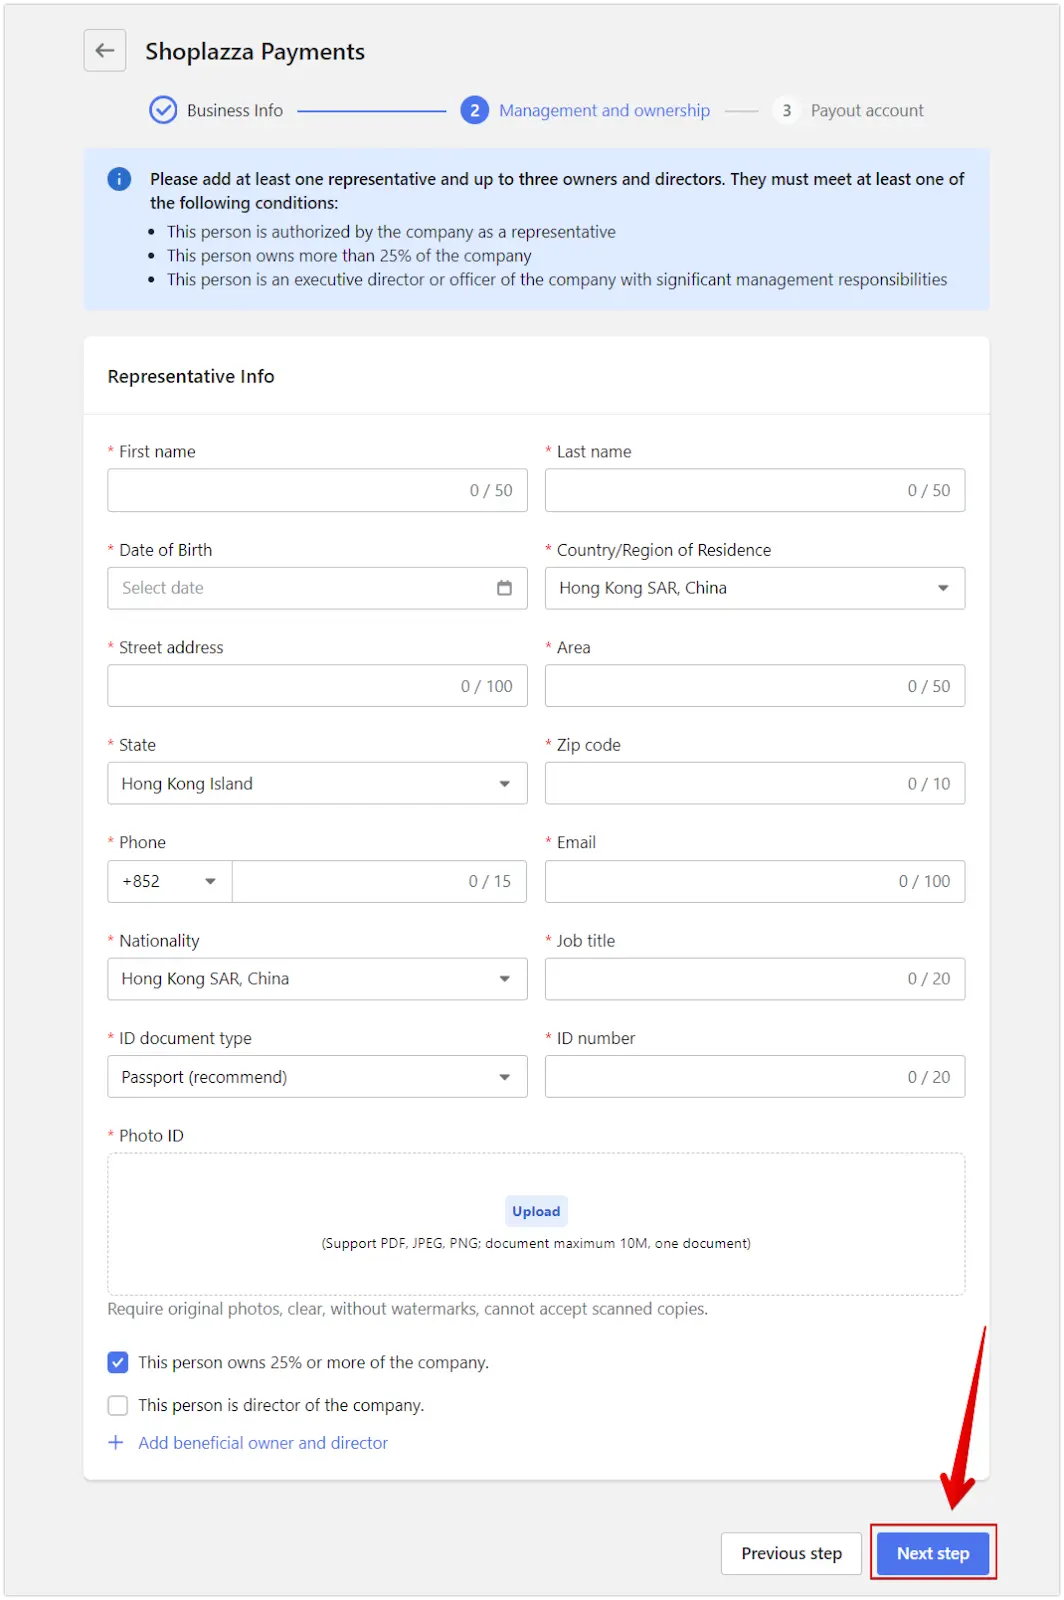Click the Previous step button

[x=791, y=1553]
